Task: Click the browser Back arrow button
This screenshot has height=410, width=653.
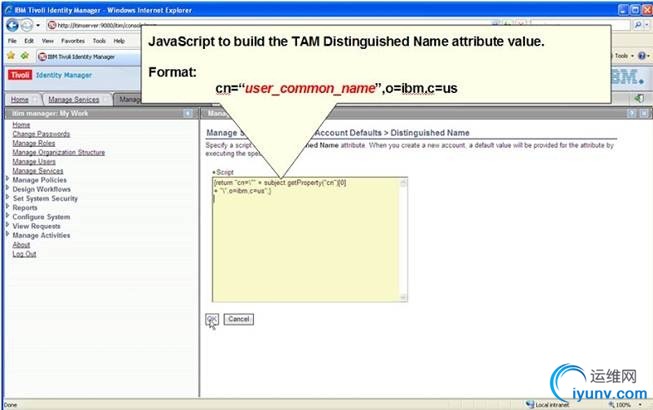Action: pyautogui.click(x=12, y=25)
